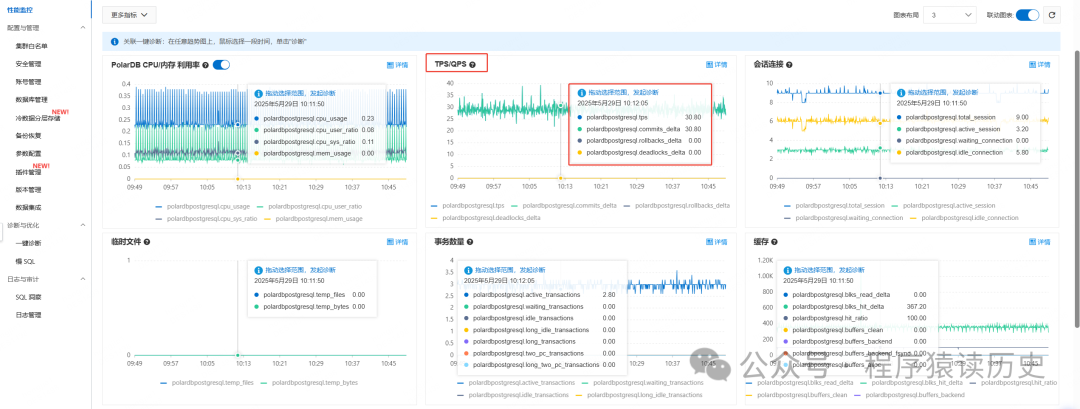The width and height of the screenshot is (1080, 409).
Task: Click the help icon beside 临时文件
Action: (147, 242)
